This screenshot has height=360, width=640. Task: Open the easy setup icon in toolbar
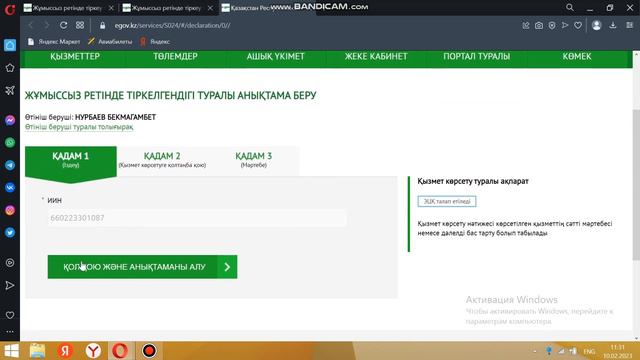click(x=629, y=25)
